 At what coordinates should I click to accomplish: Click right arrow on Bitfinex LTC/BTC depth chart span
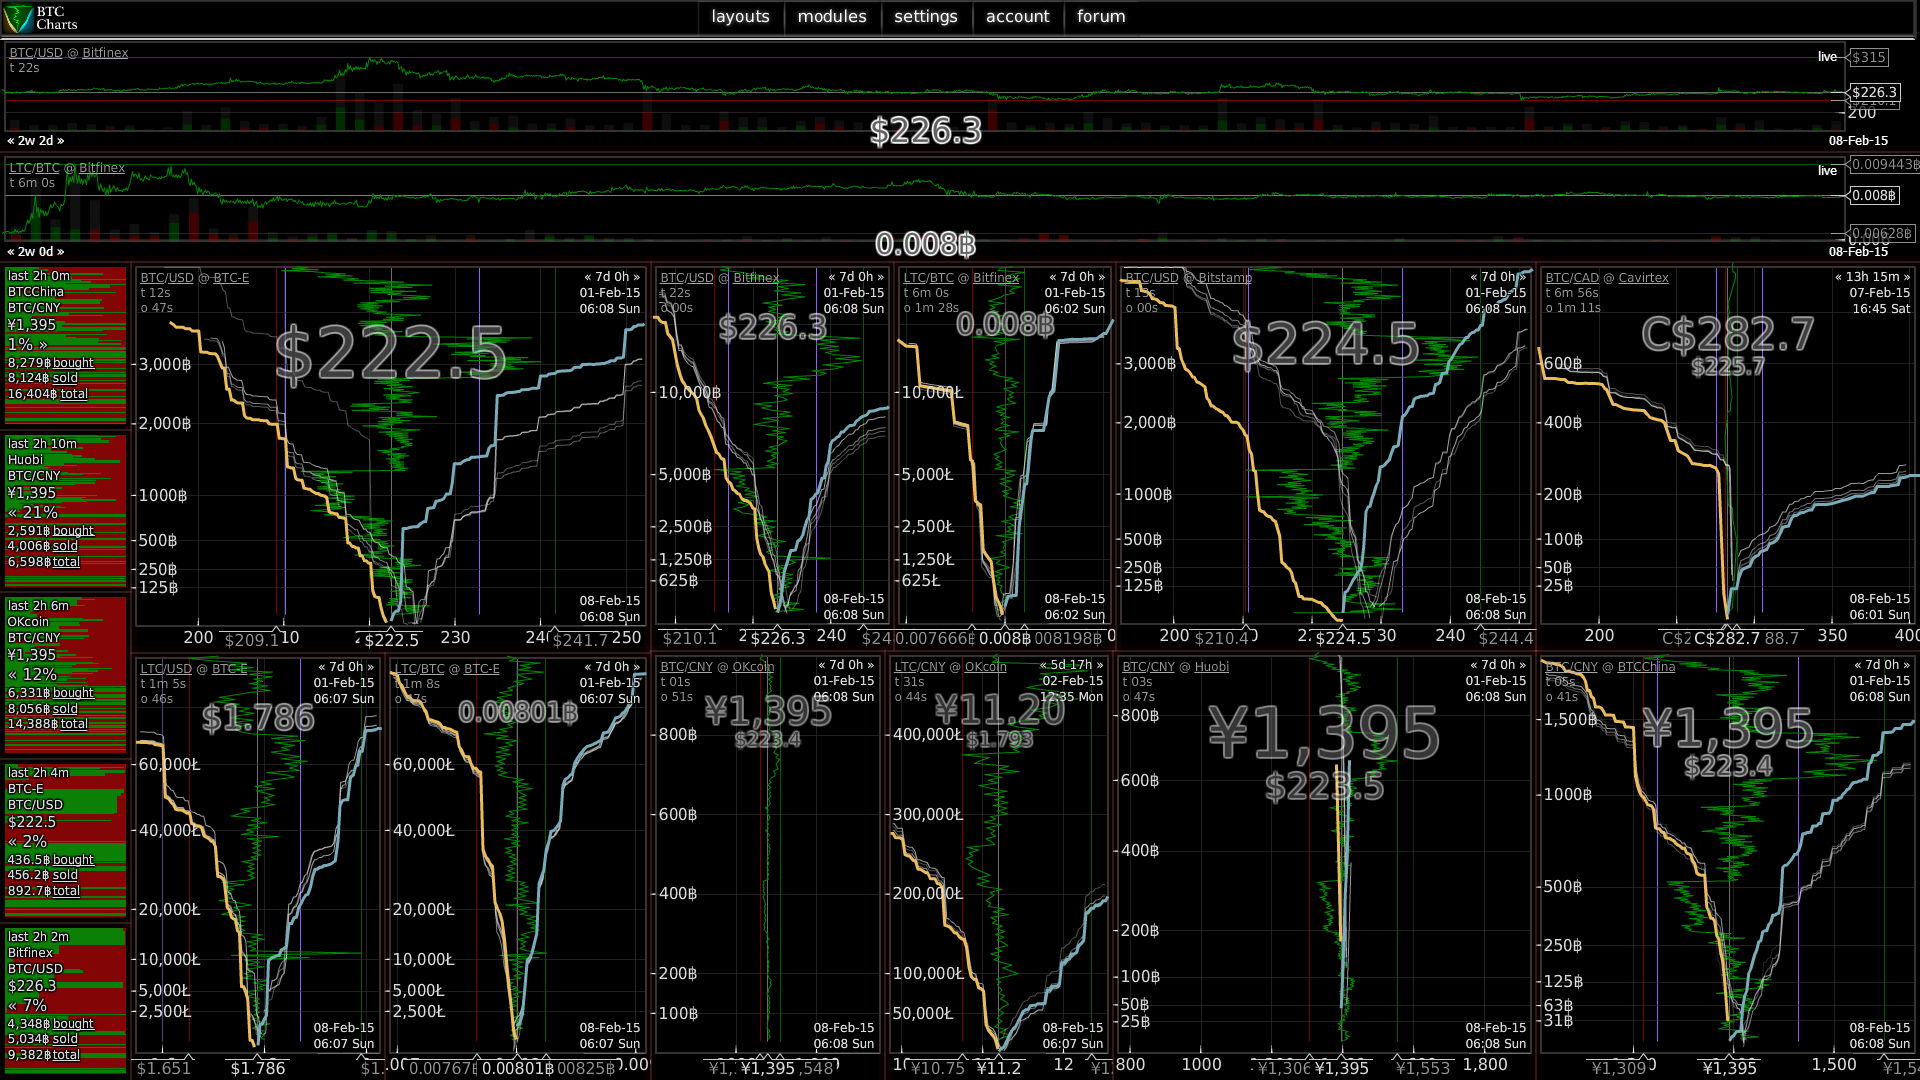tap(1101, 277)
